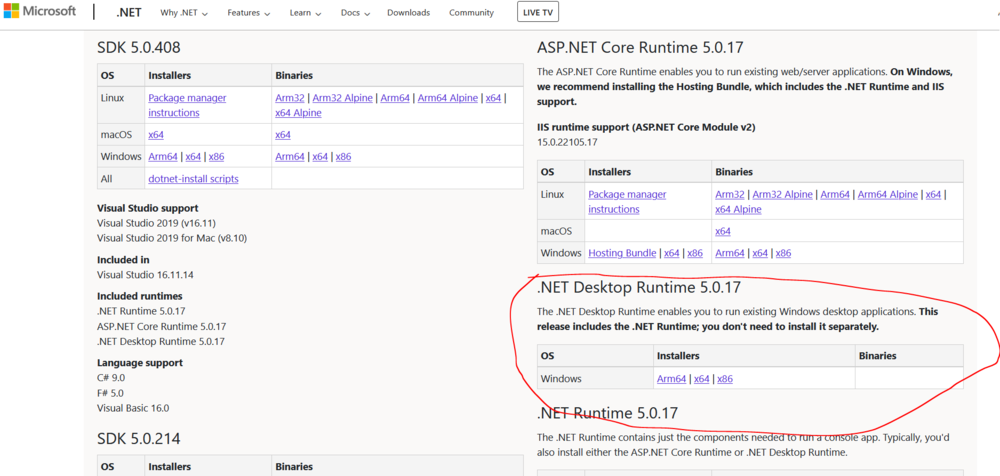1000x476 pixels.
Task: Download .NET Desktop Runtime Windows x64 installer
Action: tap(701, 379)
